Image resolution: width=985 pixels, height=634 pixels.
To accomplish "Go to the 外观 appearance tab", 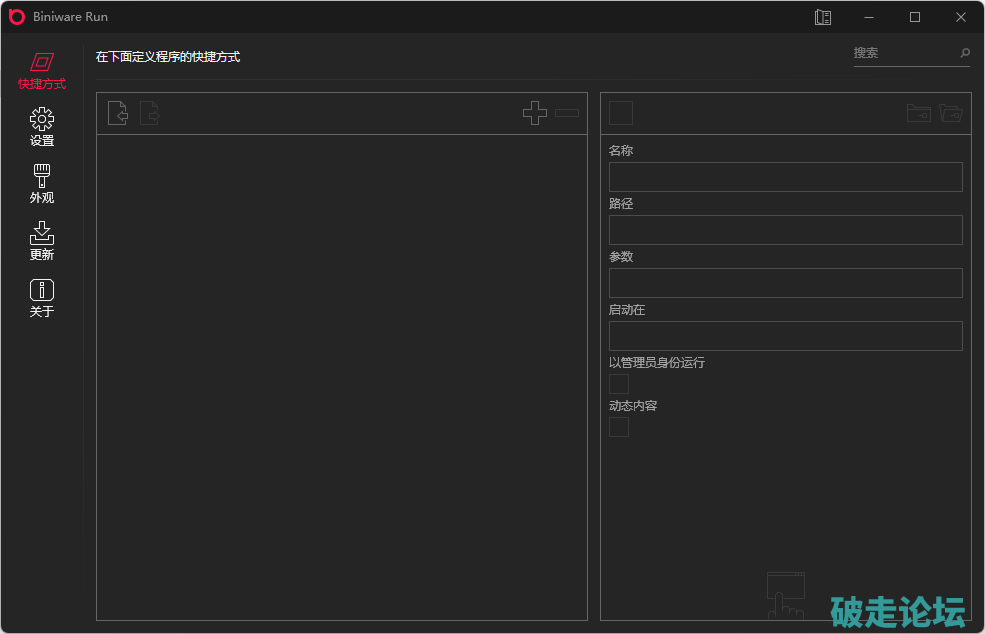I will [x=42, y=185].
